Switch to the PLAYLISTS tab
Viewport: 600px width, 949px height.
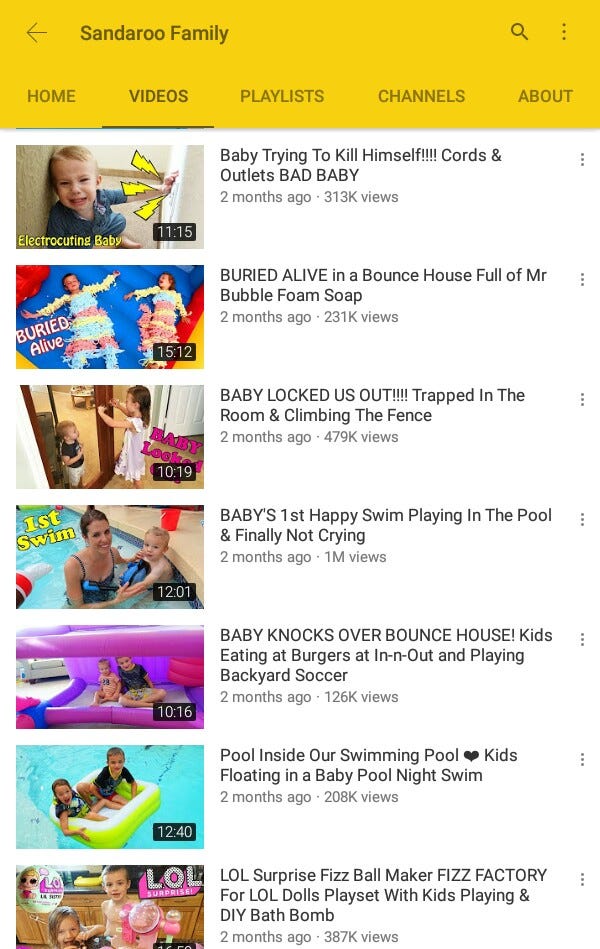click(282, 96)
